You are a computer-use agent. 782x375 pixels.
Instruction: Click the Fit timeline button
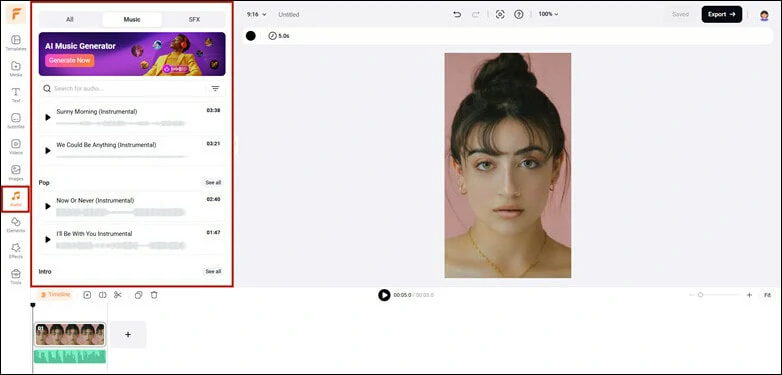tap(767, 295)
